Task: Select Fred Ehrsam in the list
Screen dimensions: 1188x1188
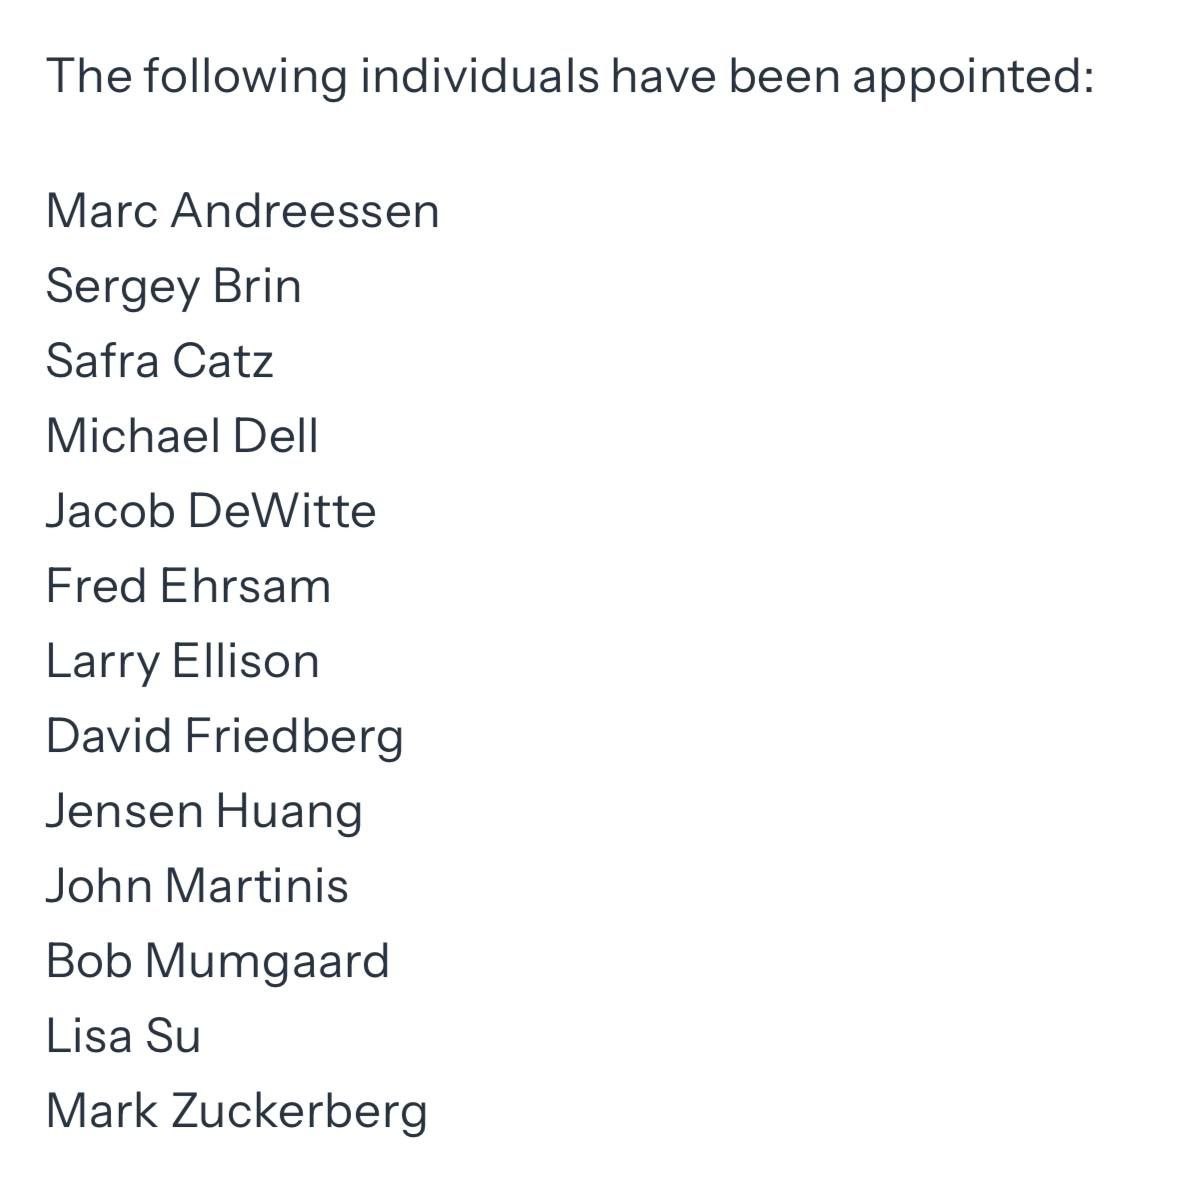Action: point(188,586)
